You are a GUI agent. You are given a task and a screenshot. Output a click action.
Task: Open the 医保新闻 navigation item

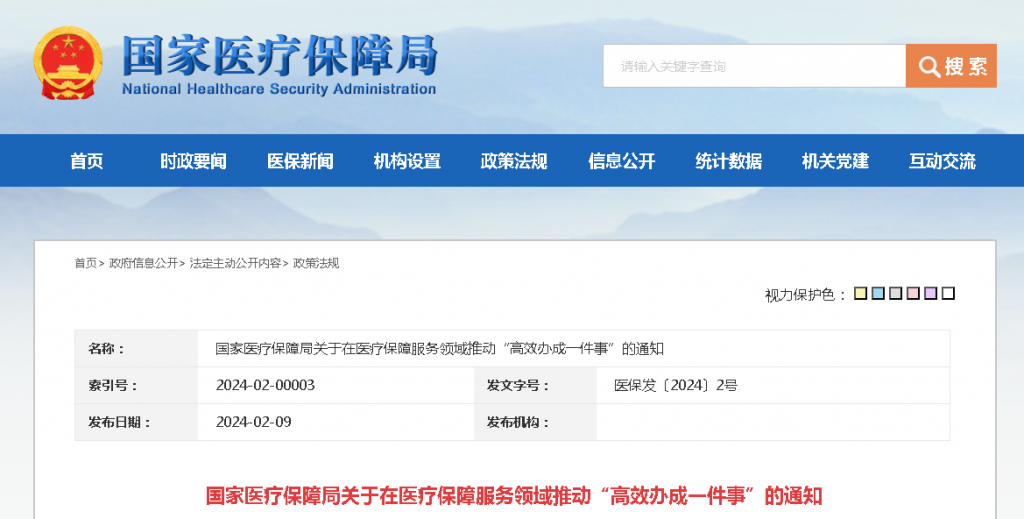(300, 161)
